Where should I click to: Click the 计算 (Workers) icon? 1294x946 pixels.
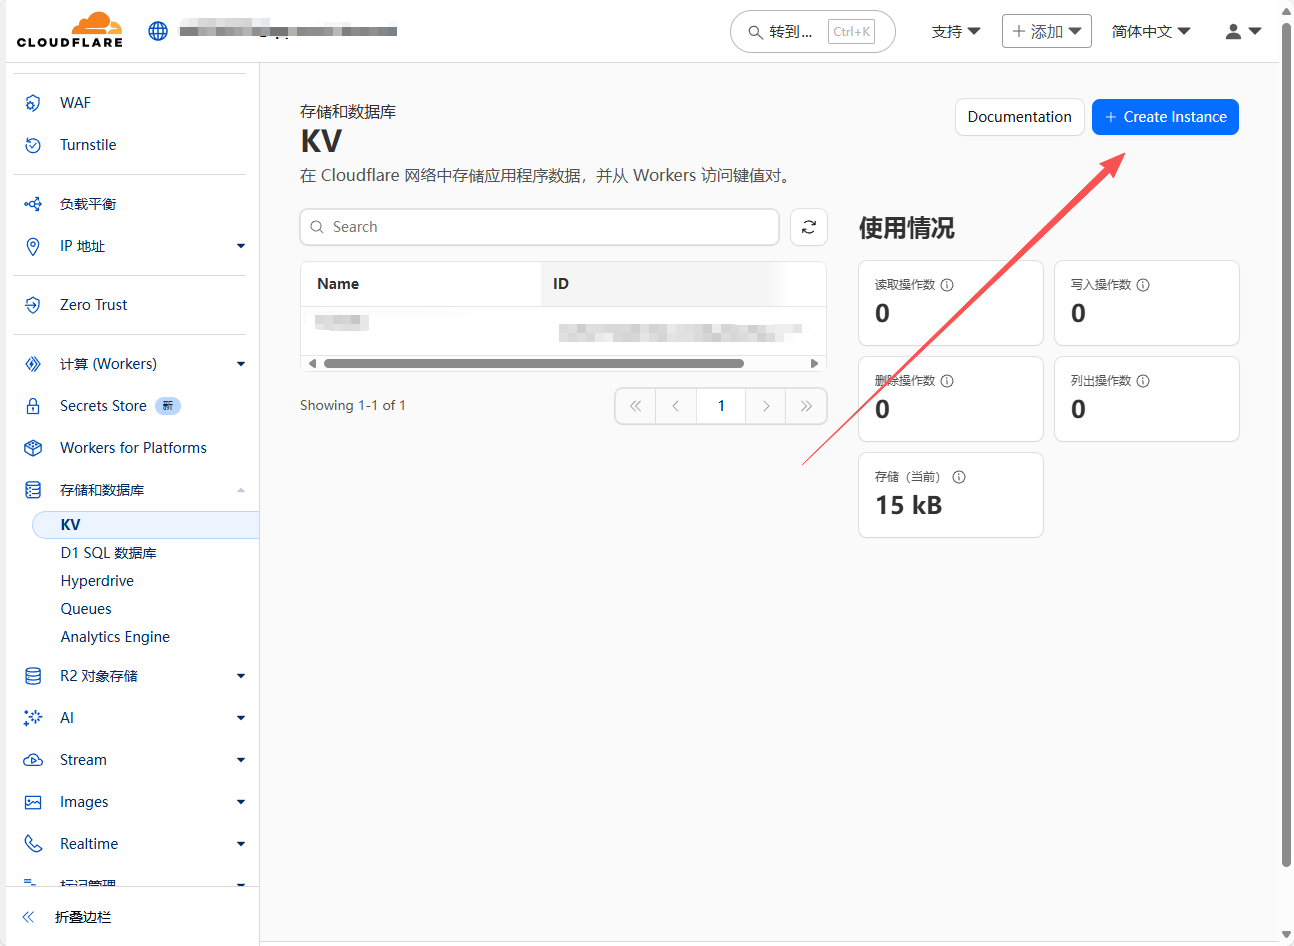coord(33,364)
